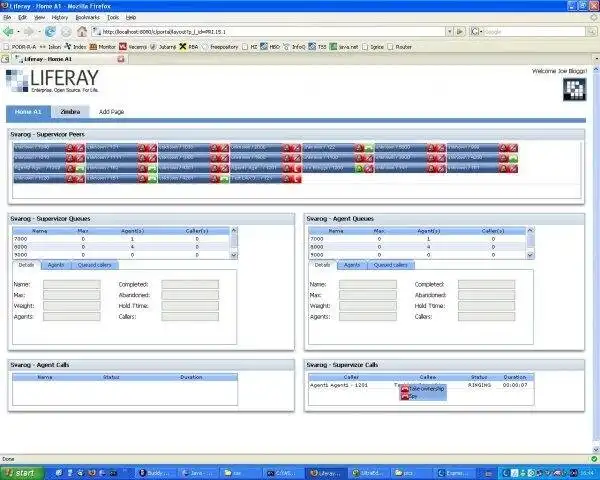Screen dimensions: 600x480
Task: Open the Vecernji bookmark
Action: [x=133, y=47]
